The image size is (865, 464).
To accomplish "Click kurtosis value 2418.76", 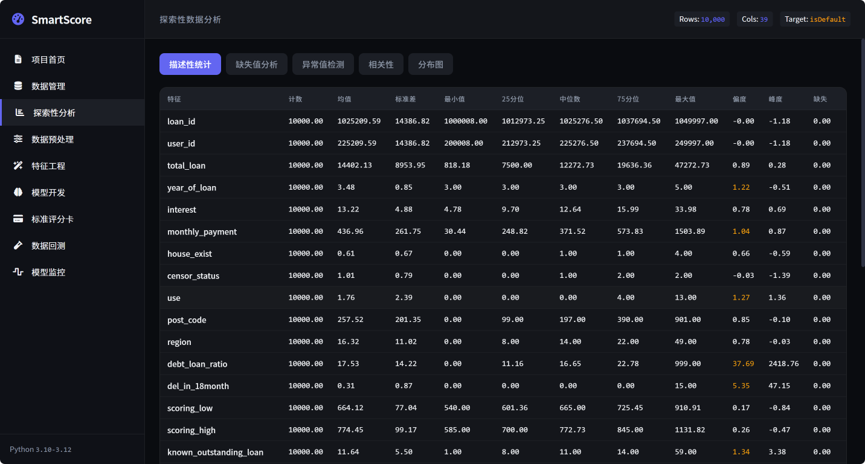I will [783, 364].
